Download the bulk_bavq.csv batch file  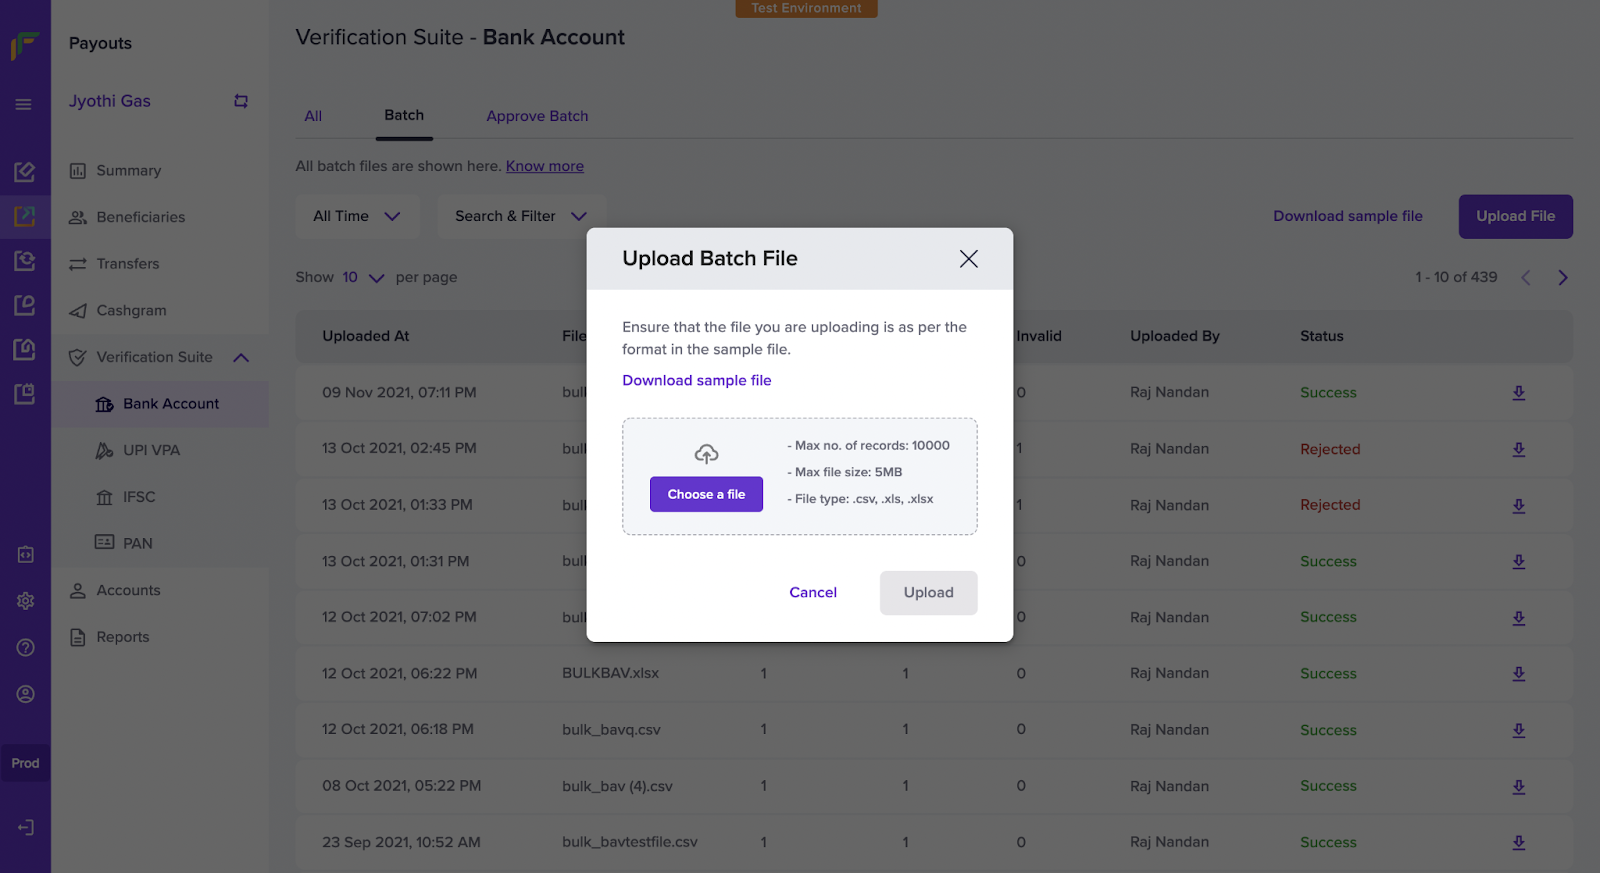[x=1518, y=730]
